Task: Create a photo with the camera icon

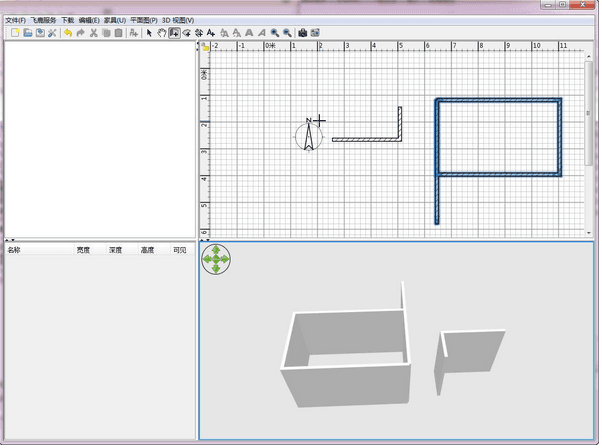Action: point(302,33)
